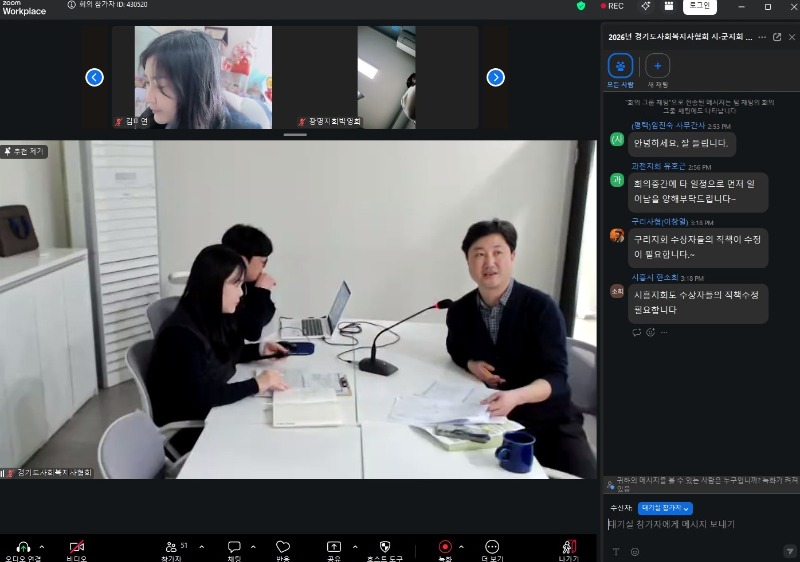Pop out the chat panel window
This screenshot has width=800, height=562.
pos(777,37)
